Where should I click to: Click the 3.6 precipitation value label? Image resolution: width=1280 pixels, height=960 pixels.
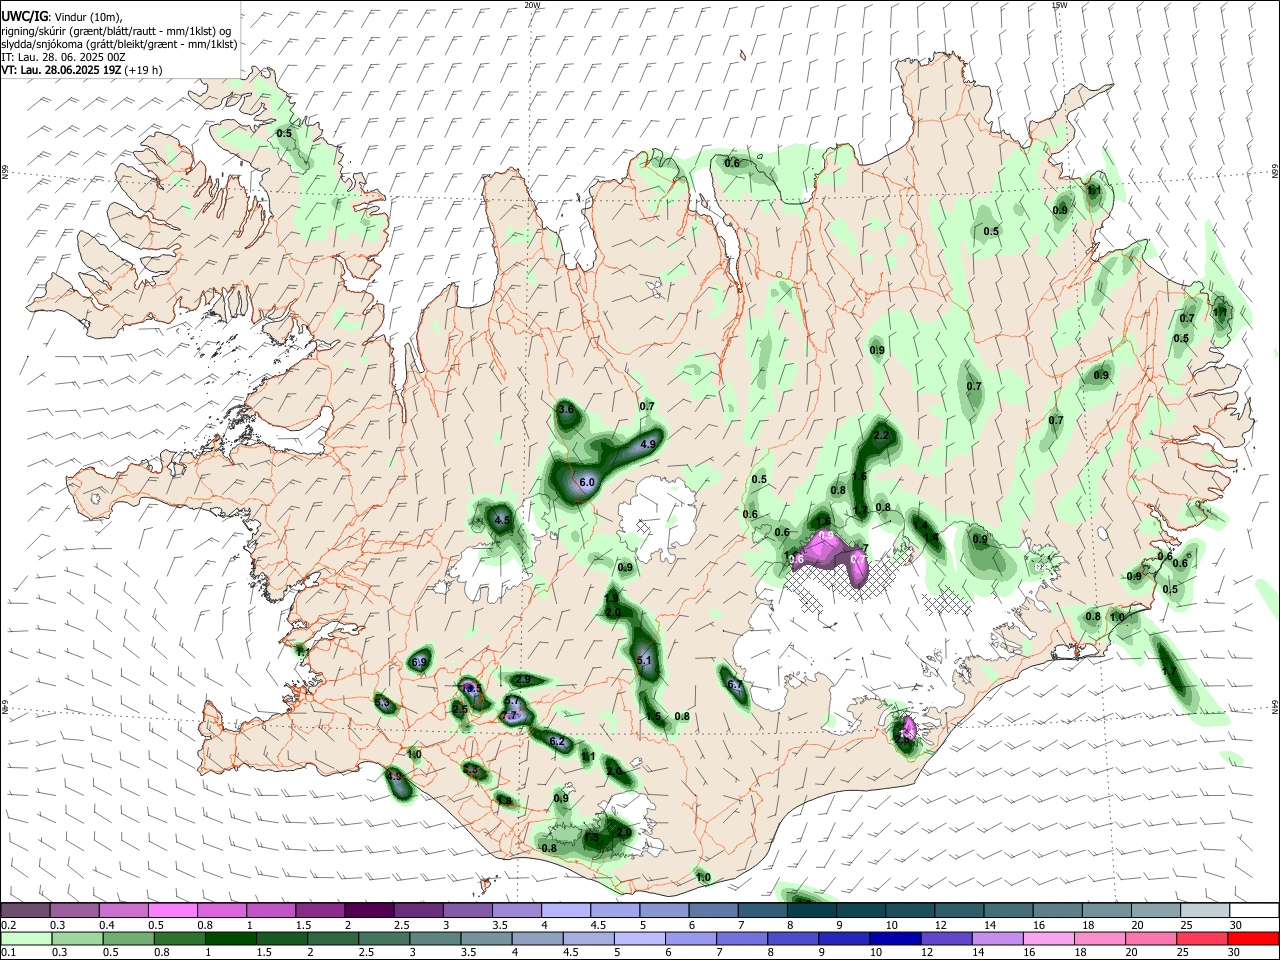coord(566,409)
